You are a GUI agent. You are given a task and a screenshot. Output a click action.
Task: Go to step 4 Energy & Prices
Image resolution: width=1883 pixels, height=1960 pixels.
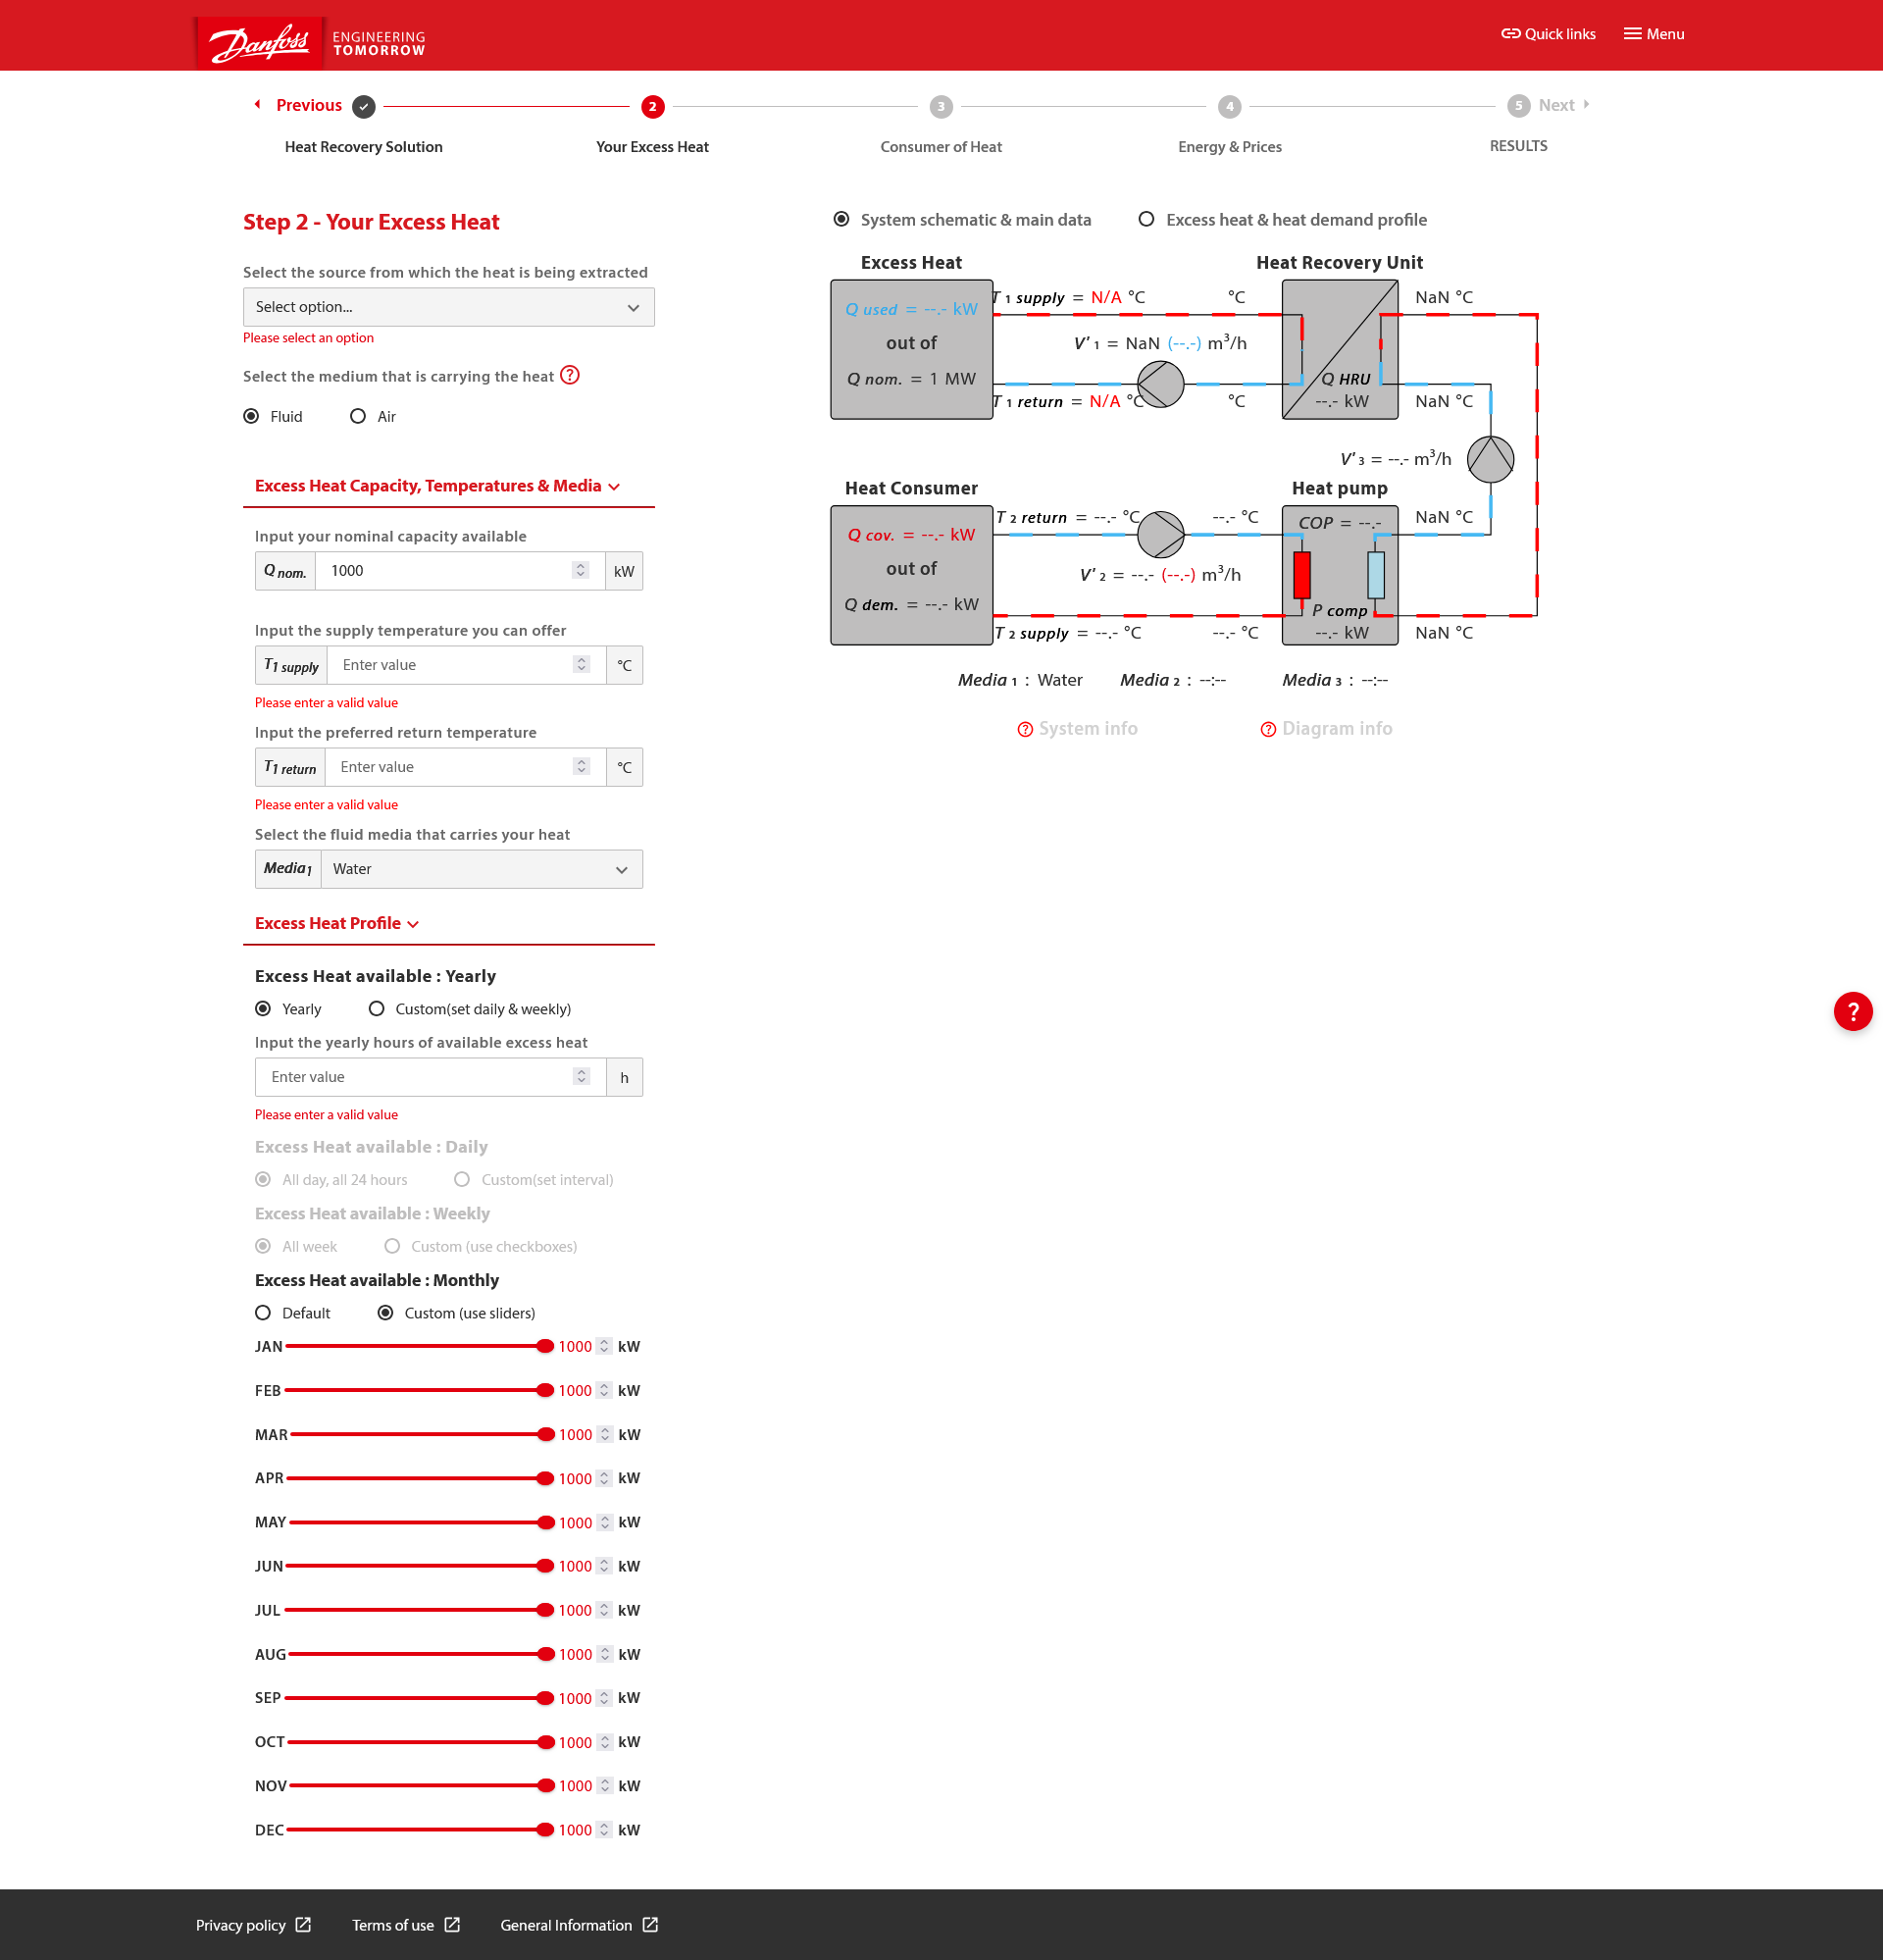(x=1229, y=106)
